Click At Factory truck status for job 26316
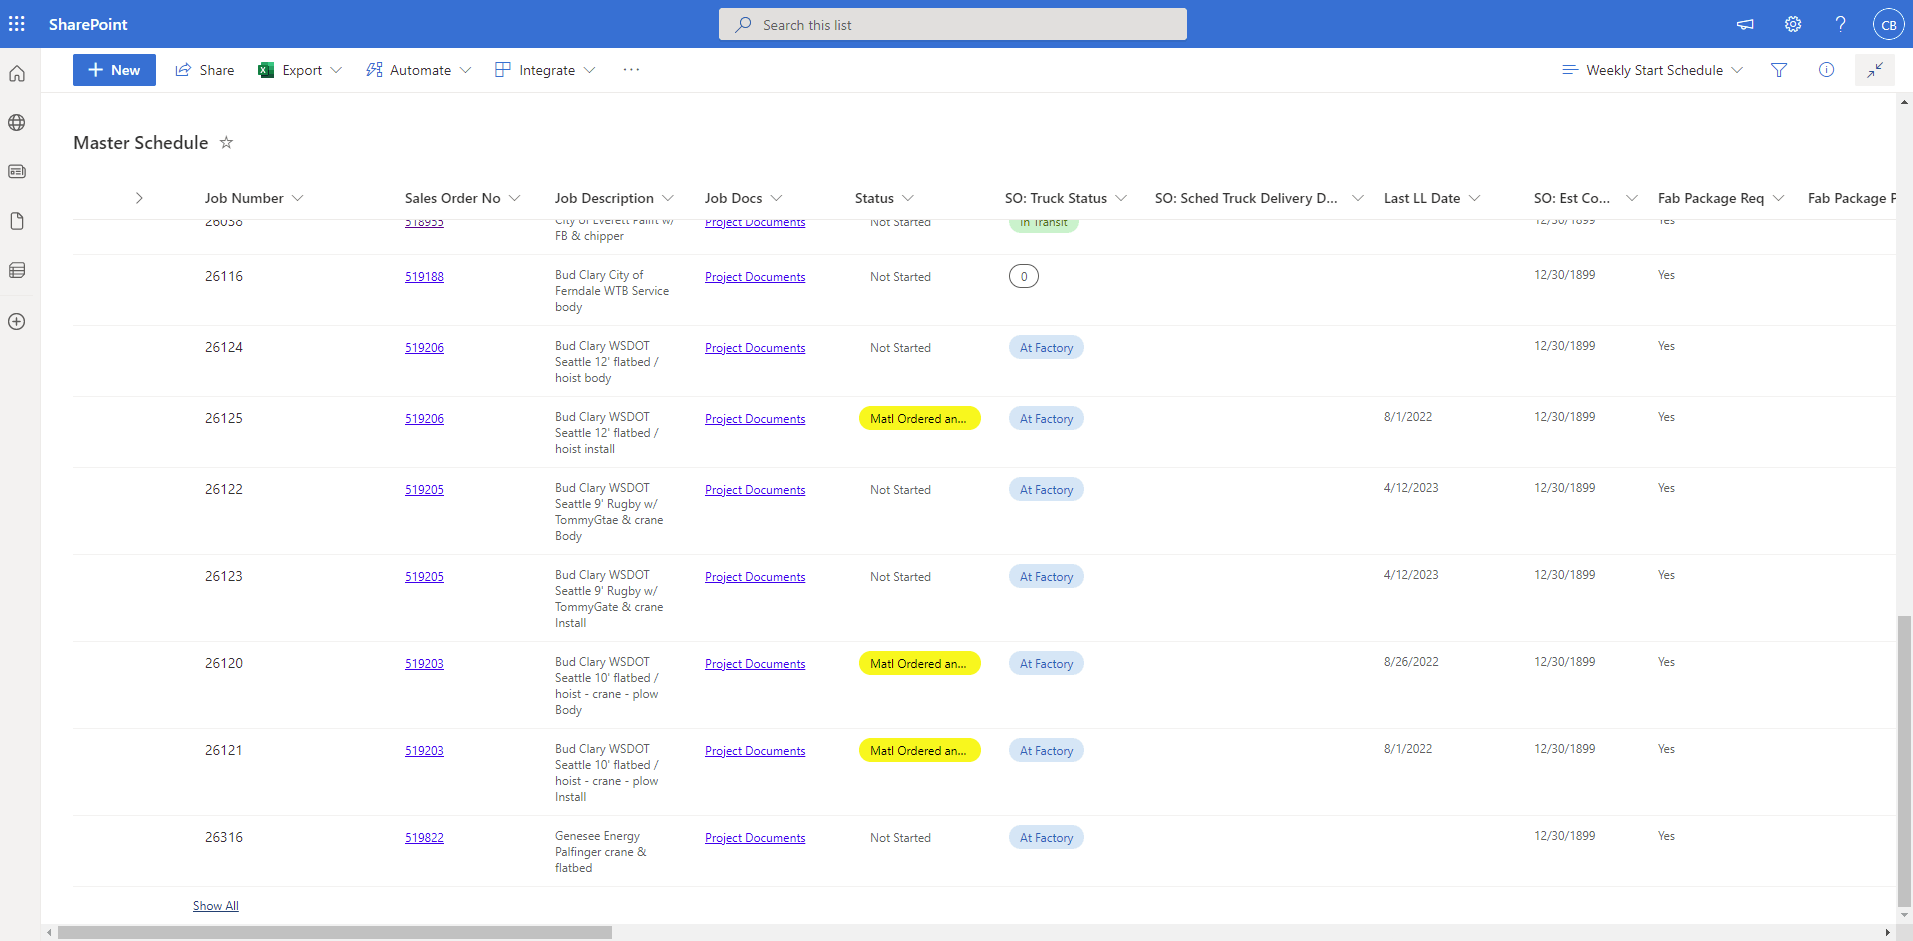Image resolution: width=1913 pixels, height=941 pixels. pos(1046,838)
